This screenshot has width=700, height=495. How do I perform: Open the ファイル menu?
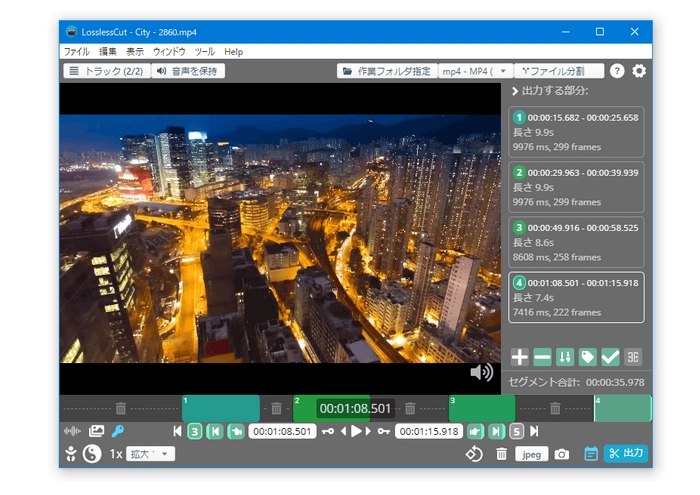click(x=76, y=51)
